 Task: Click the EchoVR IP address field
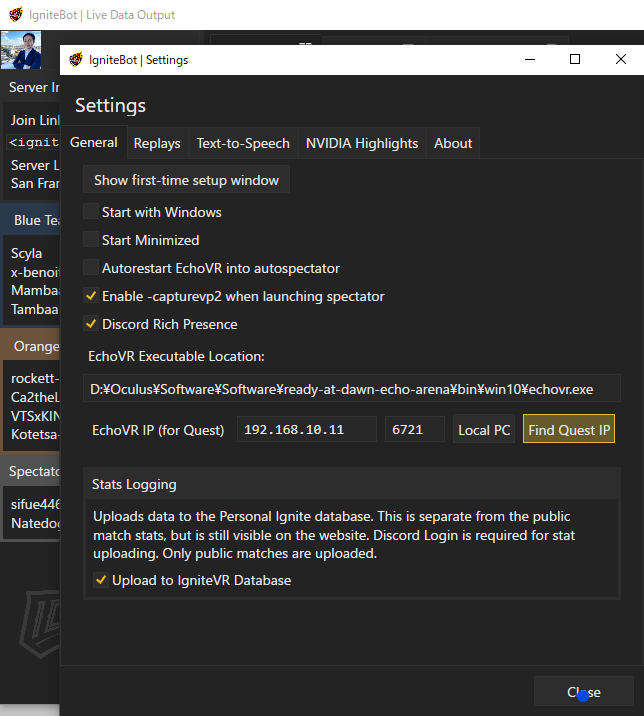pos(307,429)
